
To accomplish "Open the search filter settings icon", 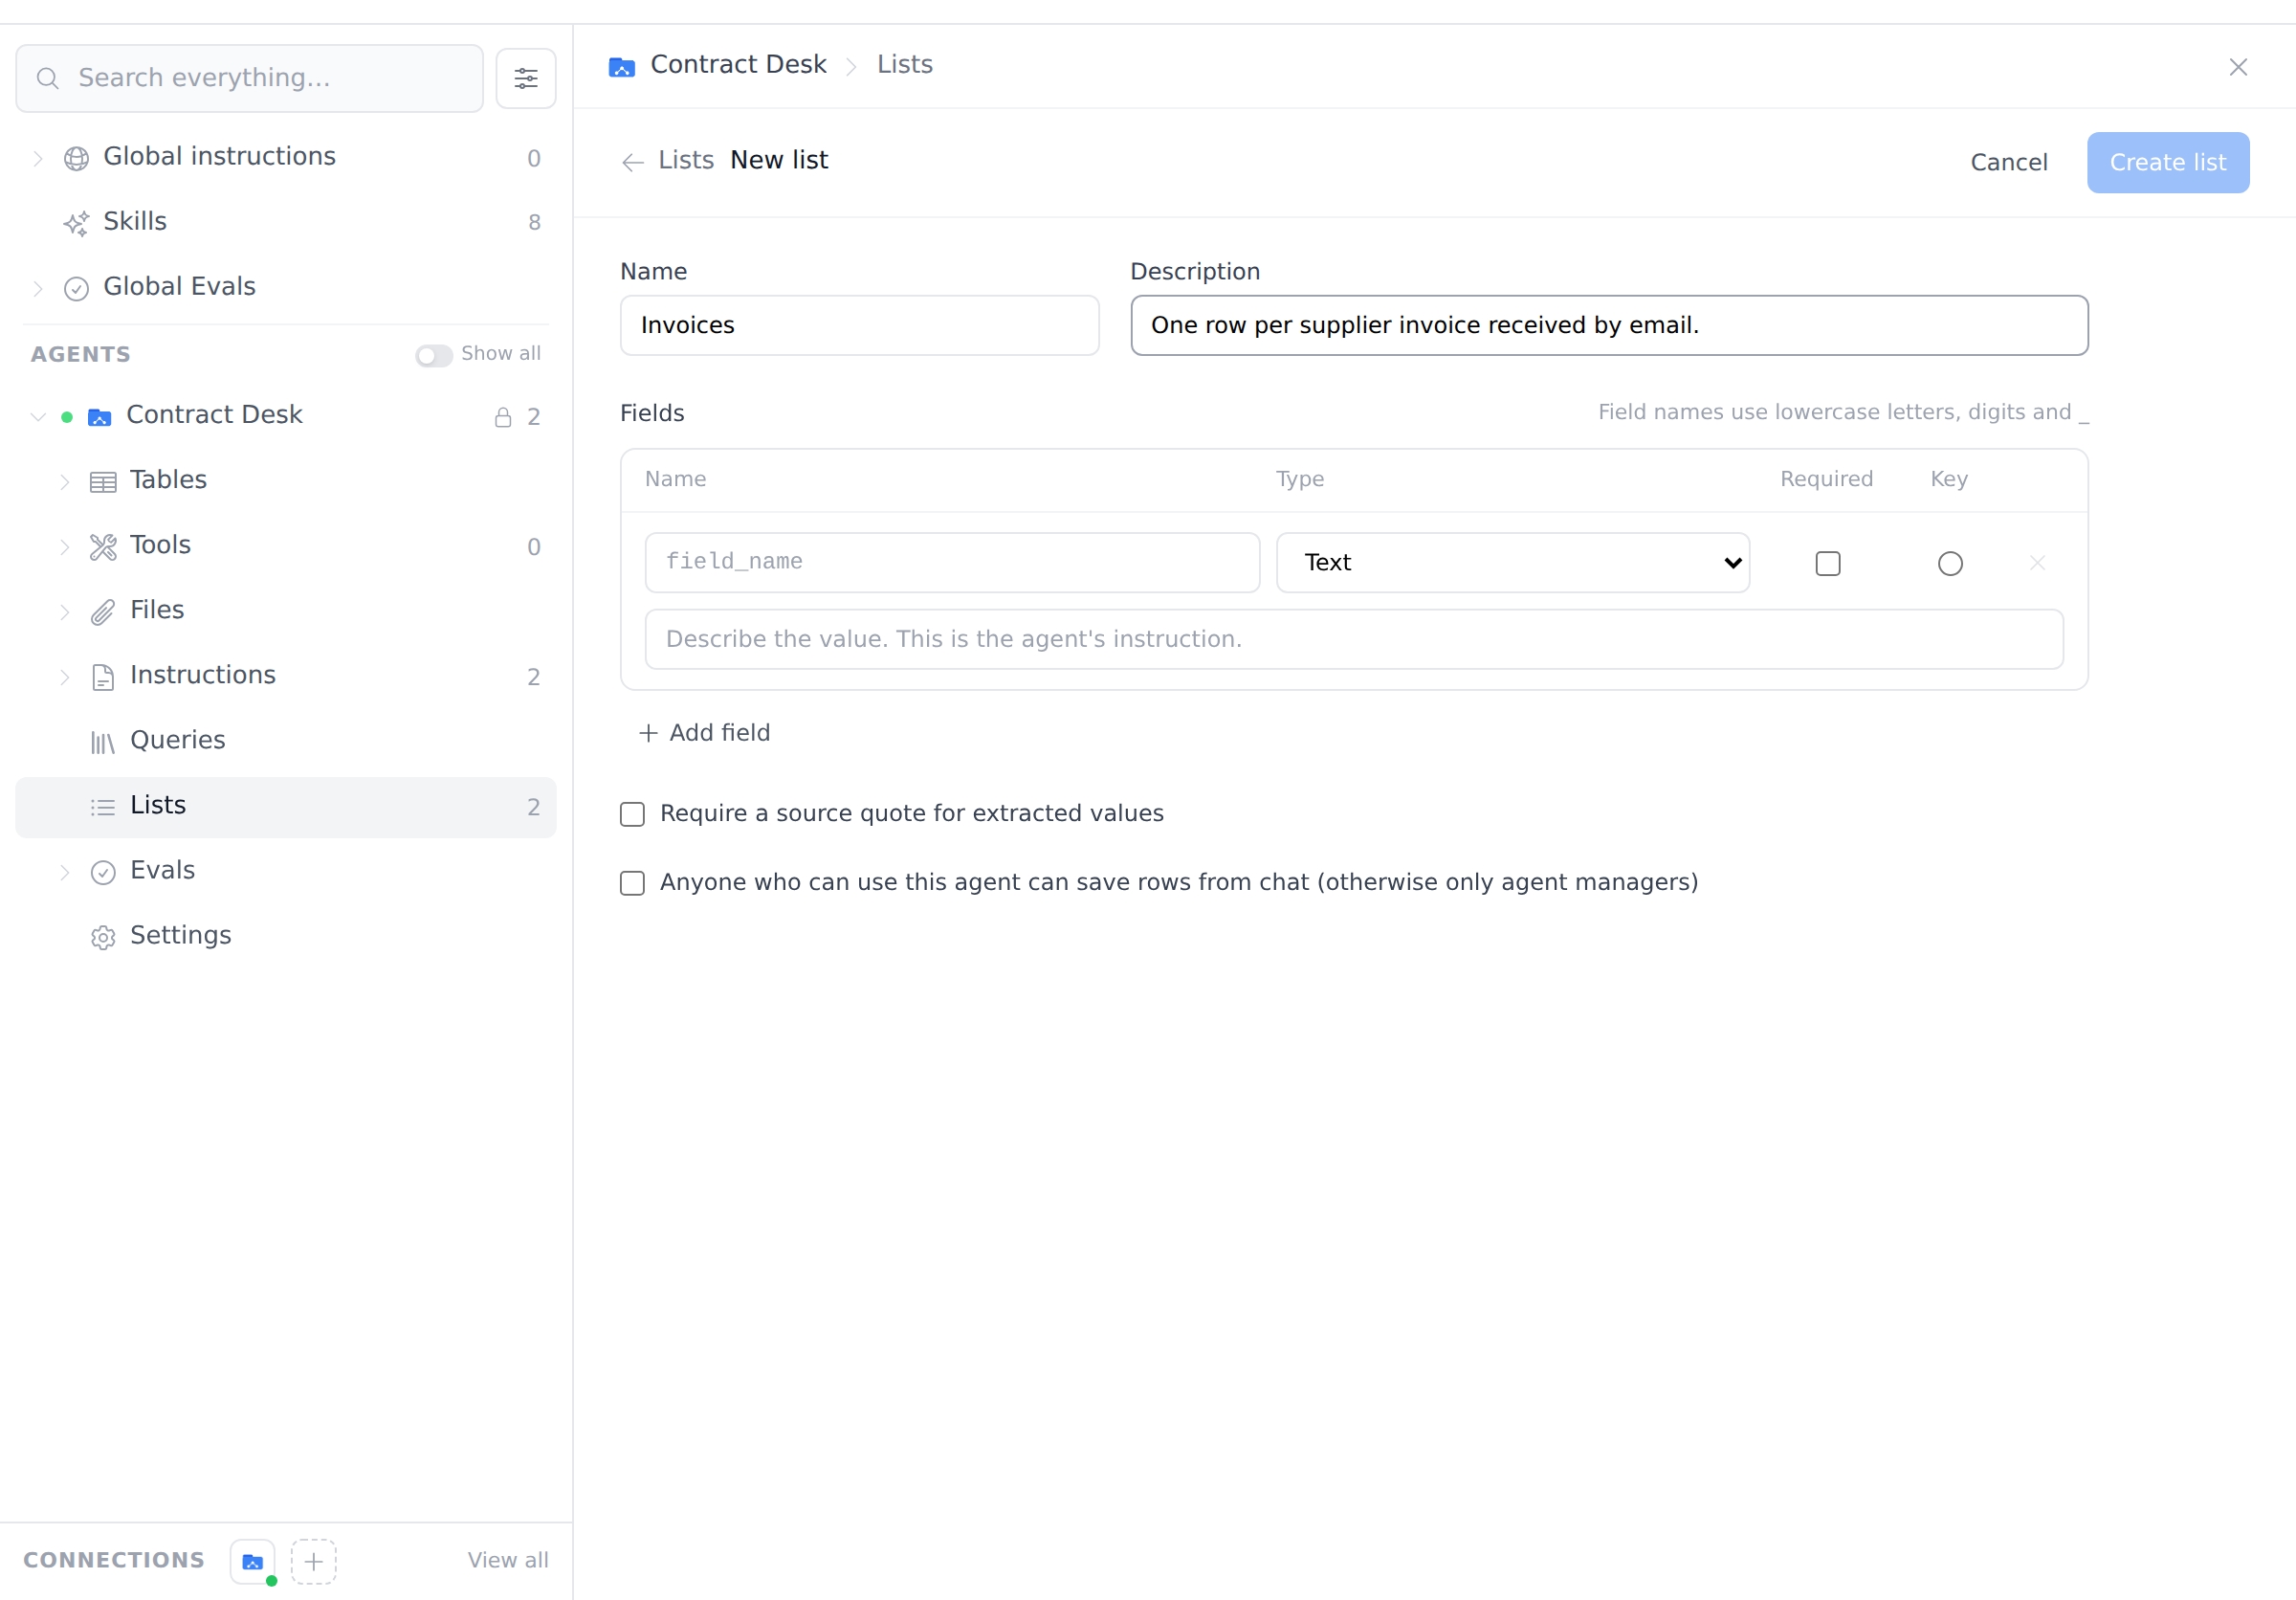I will coord(525,78).
